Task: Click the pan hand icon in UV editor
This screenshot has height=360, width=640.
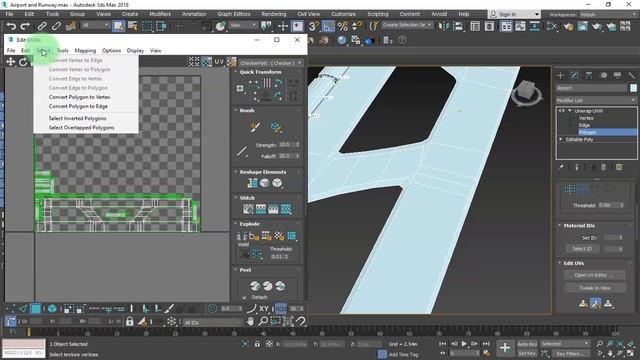Action: (x=250, y=322)
